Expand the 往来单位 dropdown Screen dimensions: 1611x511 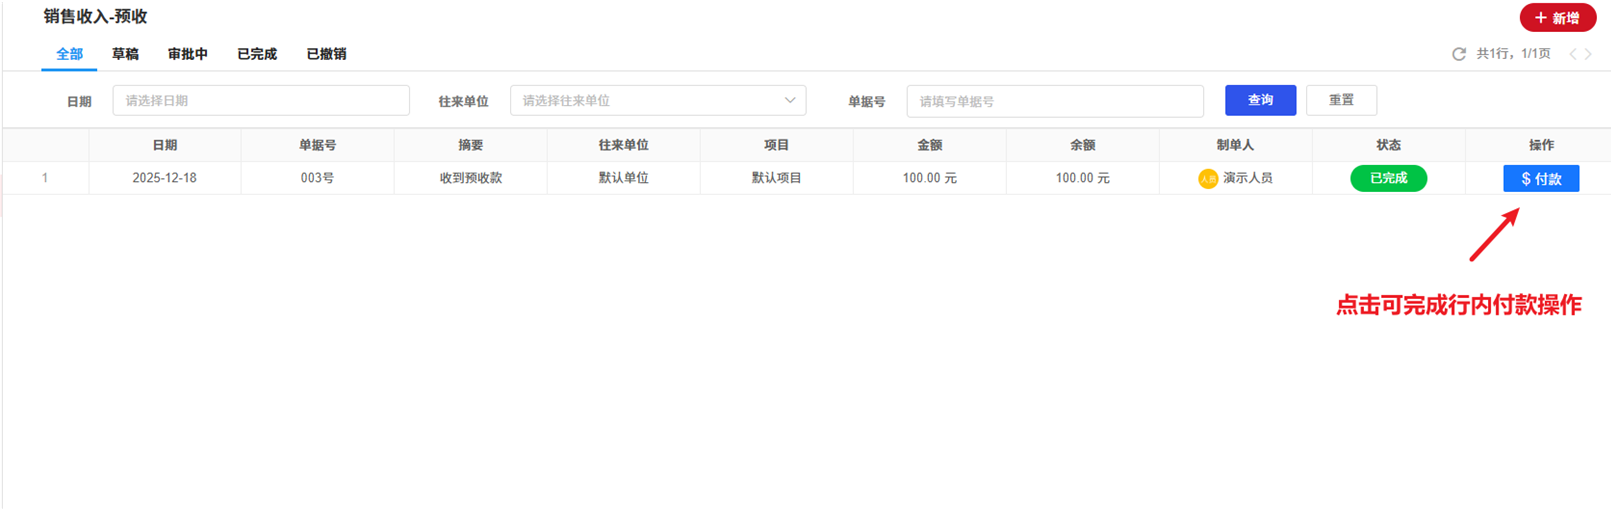click(x=657, y=101)
